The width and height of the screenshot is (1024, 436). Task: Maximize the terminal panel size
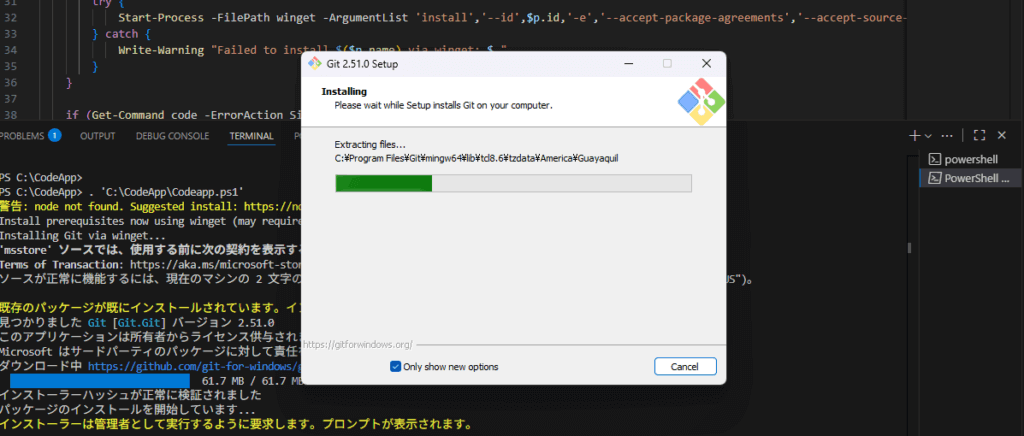980,135
